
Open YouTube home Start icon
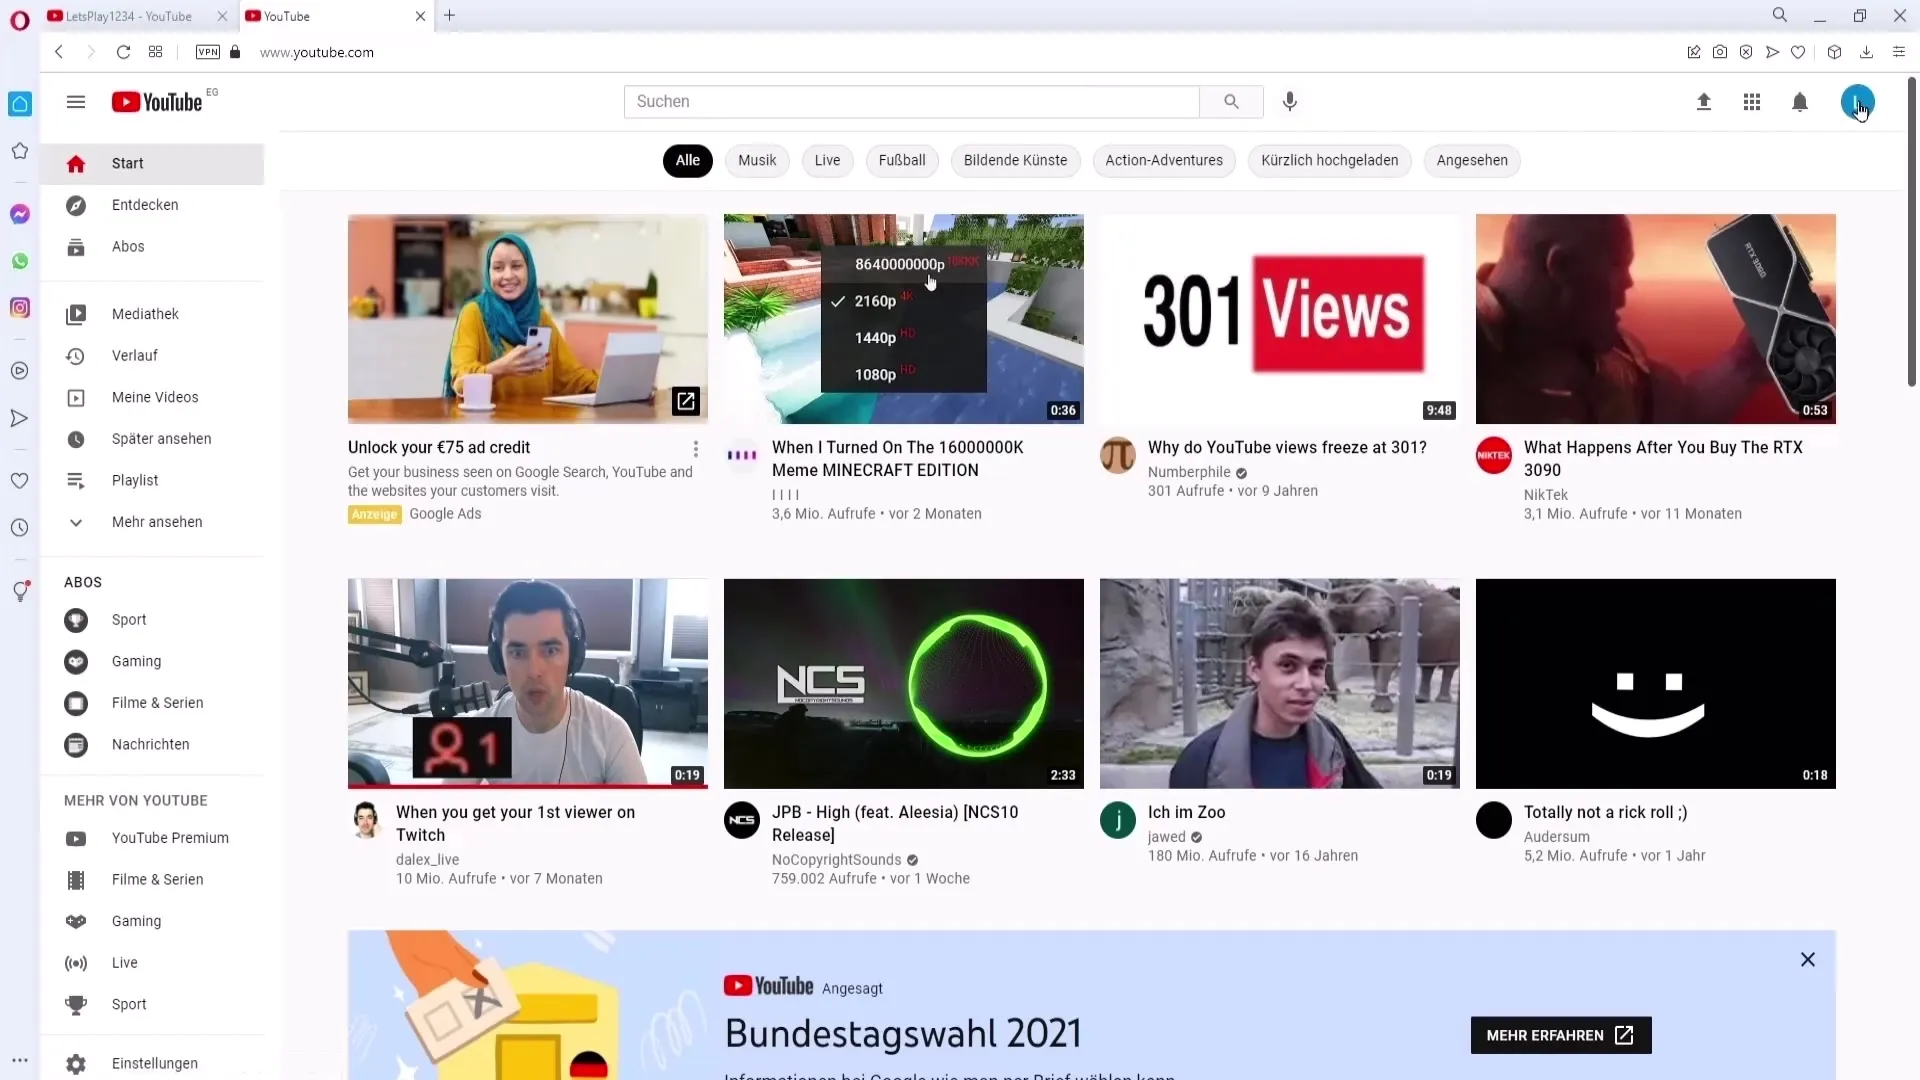pyautogui.click(x=75, y=162)
